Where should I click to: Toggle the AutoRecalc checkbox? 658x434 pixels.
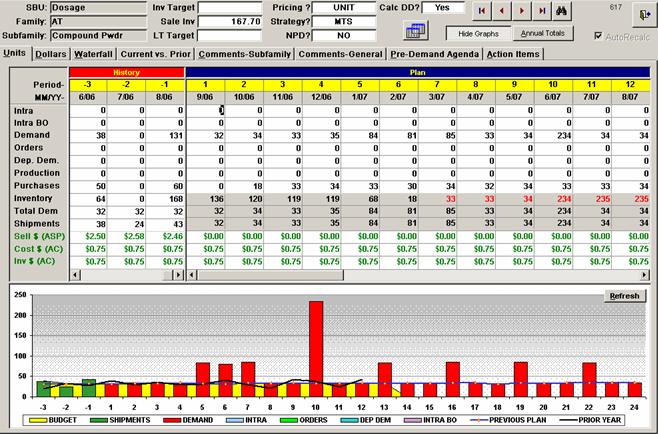click(x=598, y=36)
